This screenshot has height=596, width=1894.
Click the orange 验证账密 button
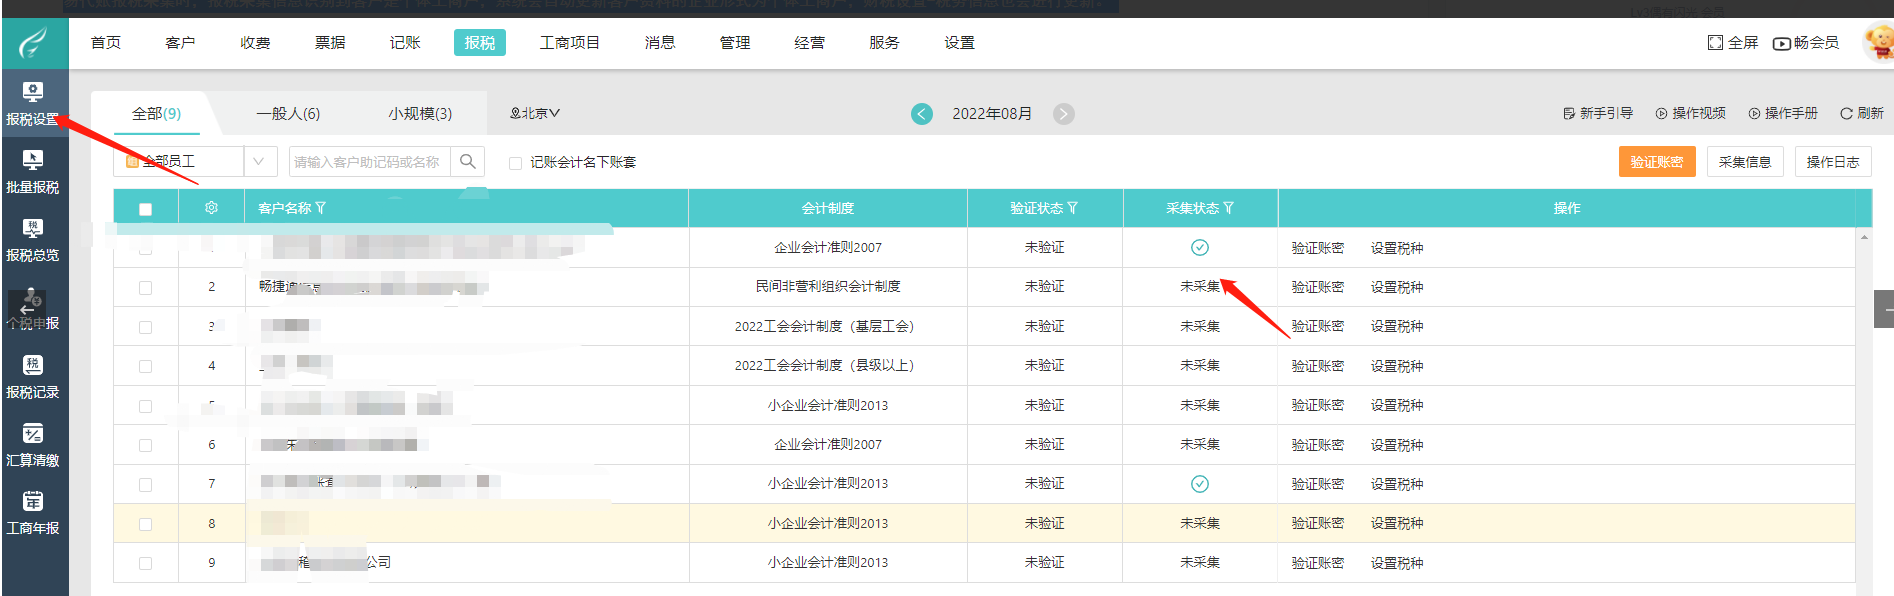[1656, 162]
